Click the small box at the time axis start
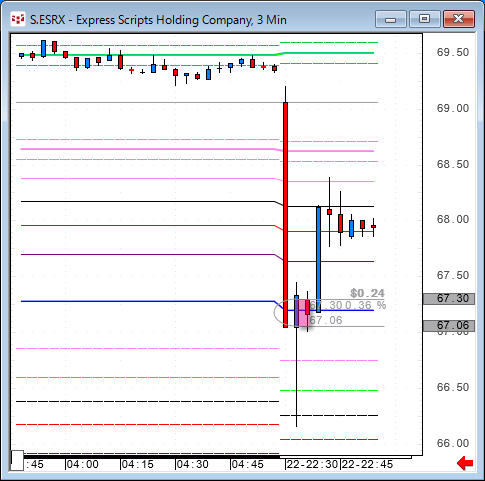Viewport: 485px width, 481px height. pos(17,460)
